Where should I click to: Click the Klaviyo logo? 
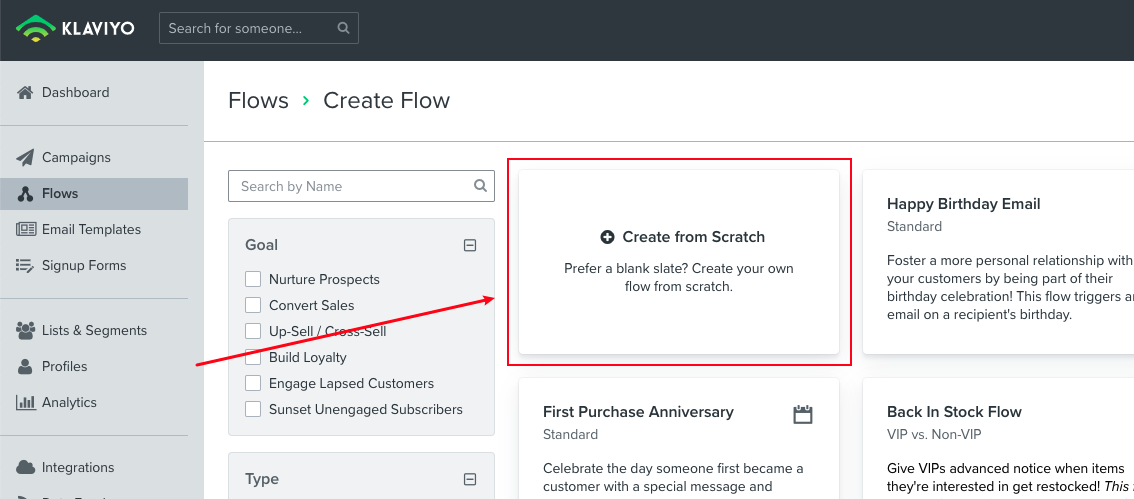(75, 28)
